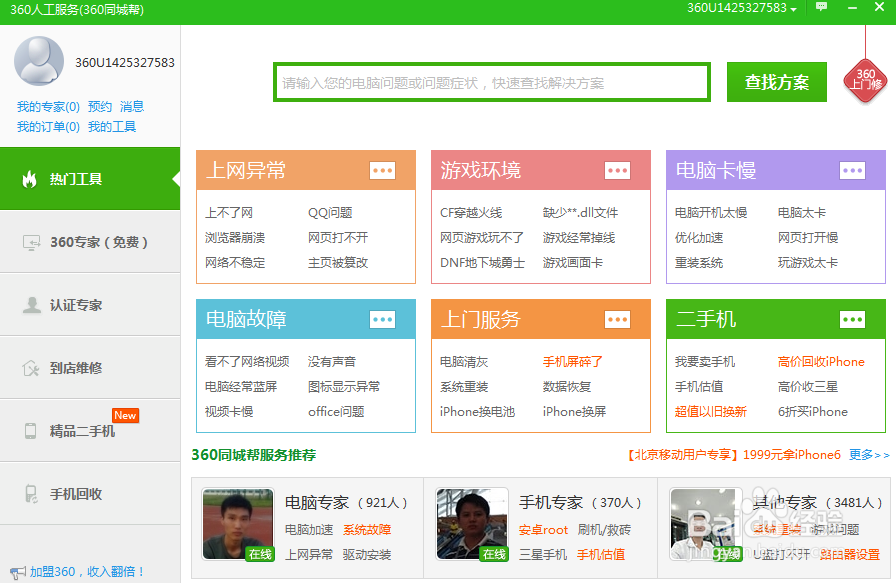The height and width of the screenshot is (583, 896).
Task: Select 主页被篡改 entry
Action: click(338, 263)
